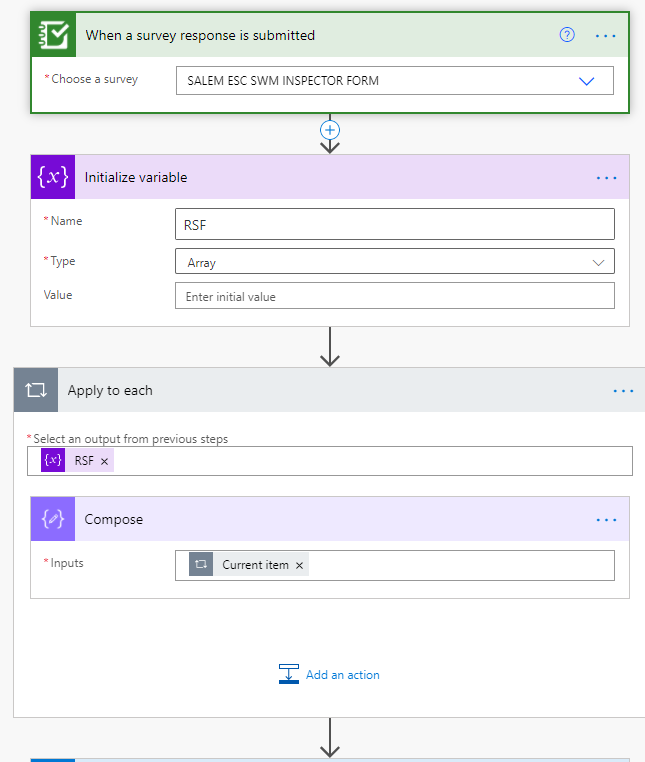Viewport: 645px width, 762px height.
Task: Open the Apply to each ellipsis menu
Action: click(623, 391)
